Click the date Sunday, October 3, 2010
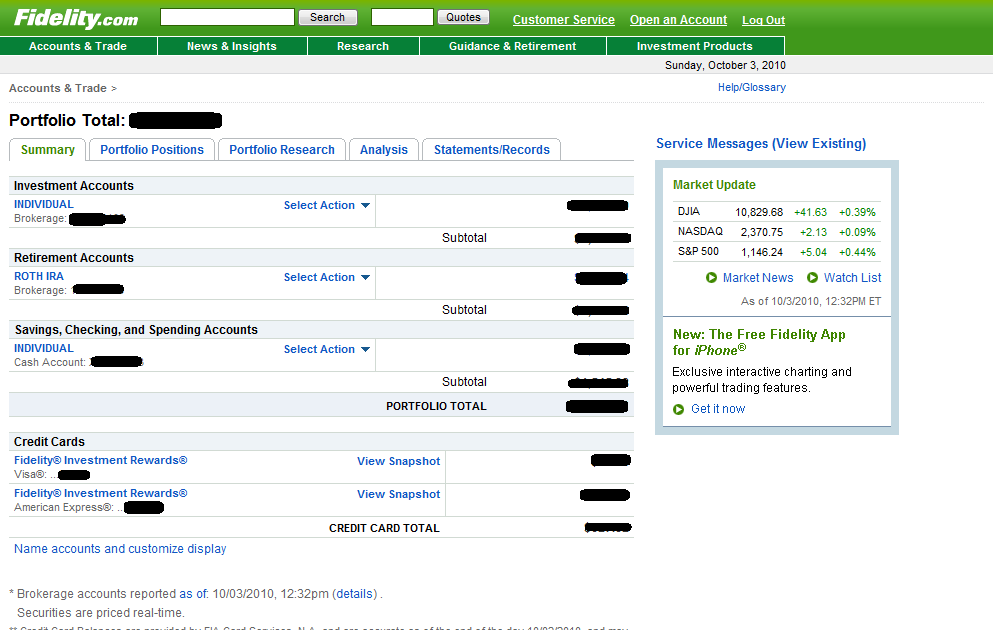Screen dimensions: 993x630 725,65
